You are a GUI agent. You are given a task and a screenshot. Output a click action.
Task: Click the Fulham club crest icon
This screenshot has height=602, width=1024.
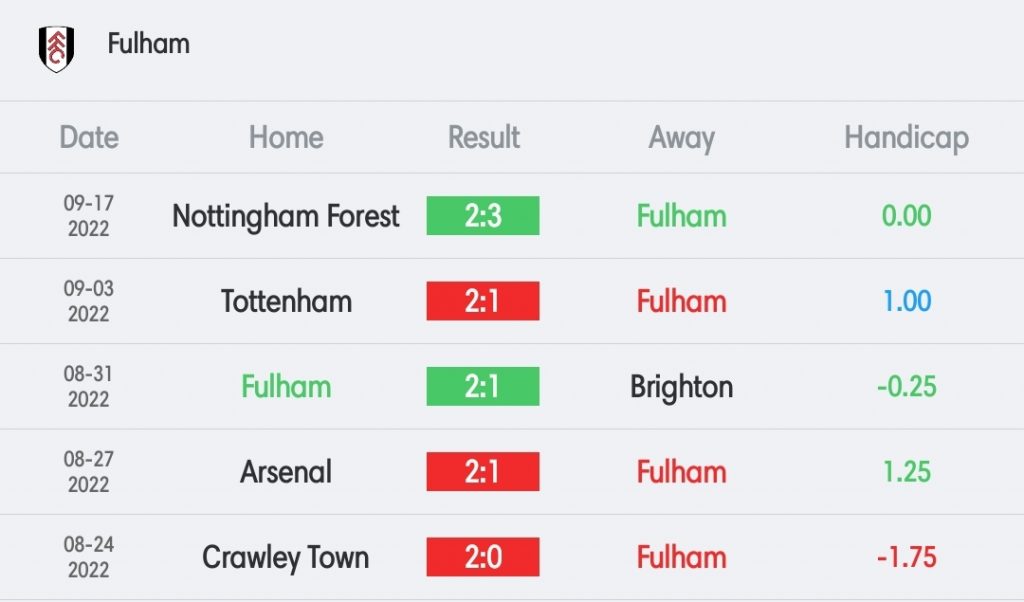(x=56, y=49)
